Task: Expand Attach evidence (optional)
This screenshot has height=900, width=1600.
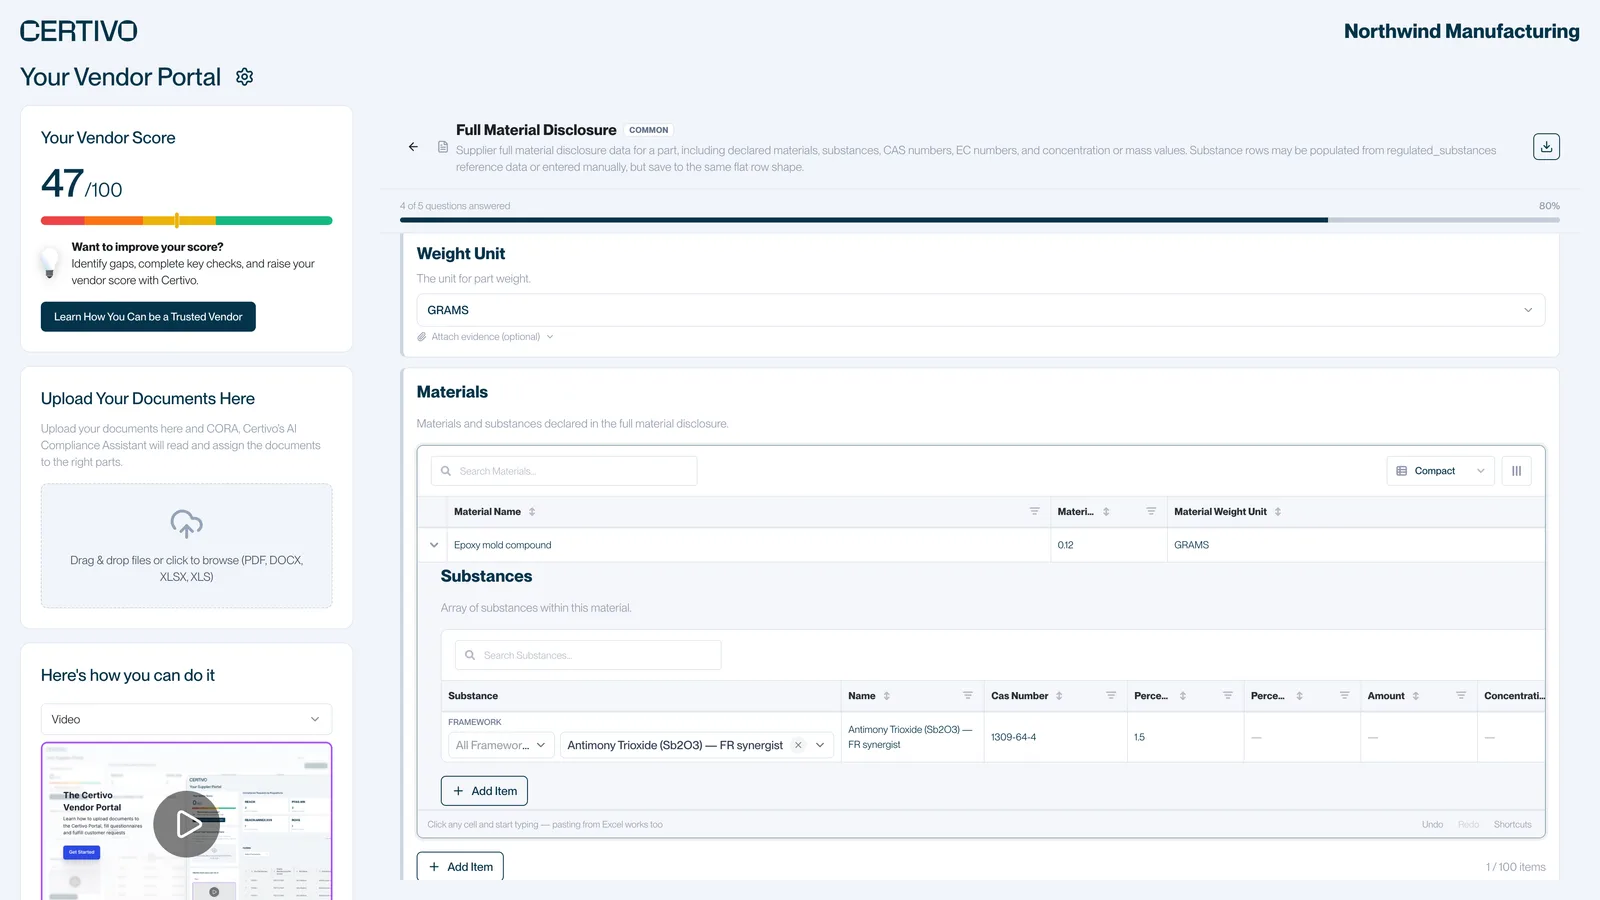Action: (x=485, y=337)
